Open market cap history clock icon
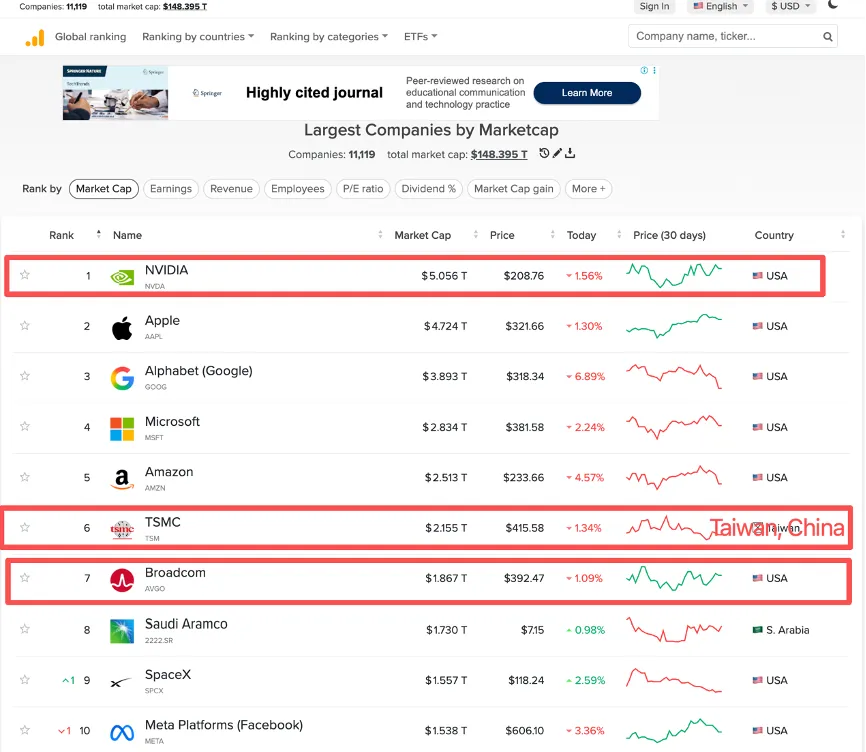Image resolution: width=866 pixels, height=752 pixels. coord(544,153)
